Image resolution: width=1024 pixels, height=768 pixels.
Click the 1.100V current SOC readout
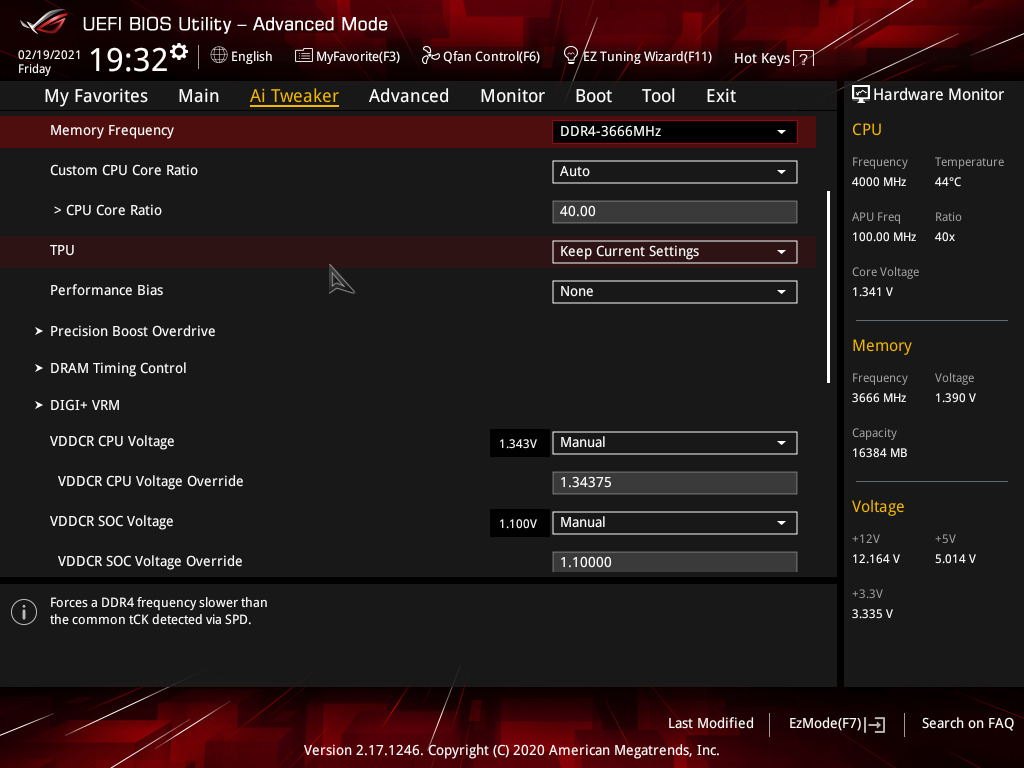[x=519, y=524]
